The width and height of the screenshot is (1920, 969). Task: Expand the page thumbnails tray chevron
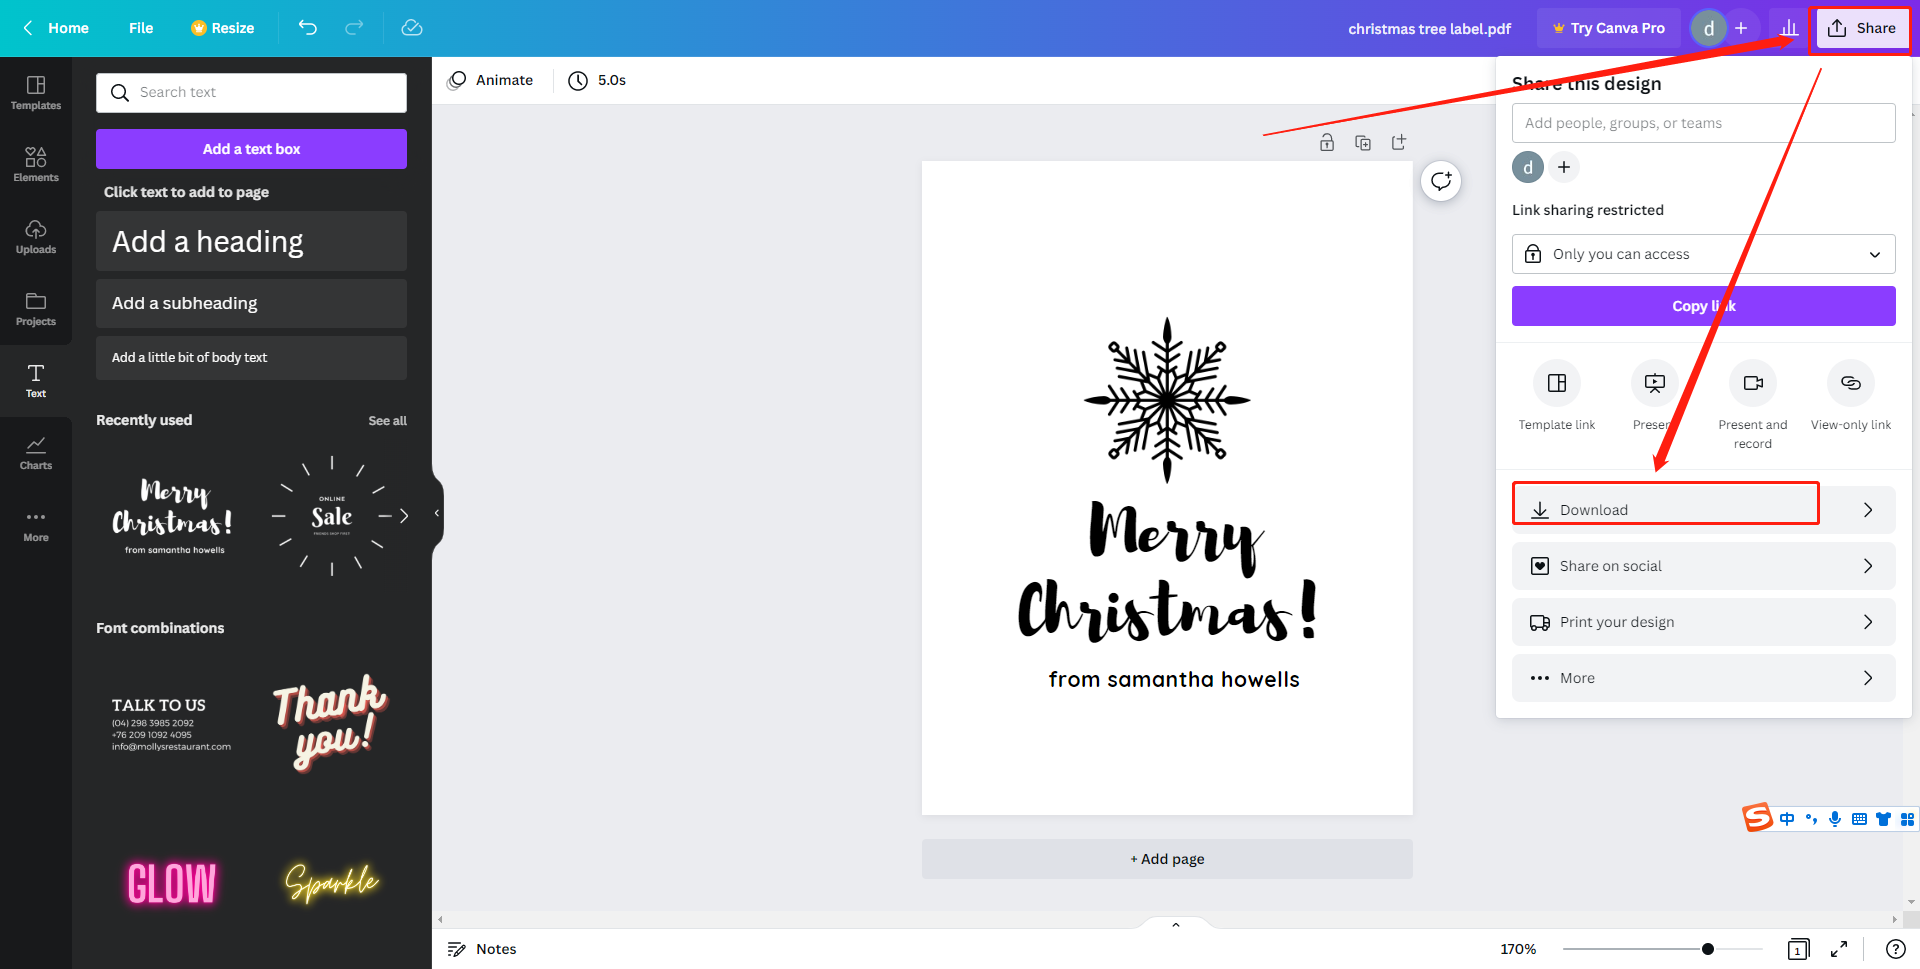point(1176,924)
